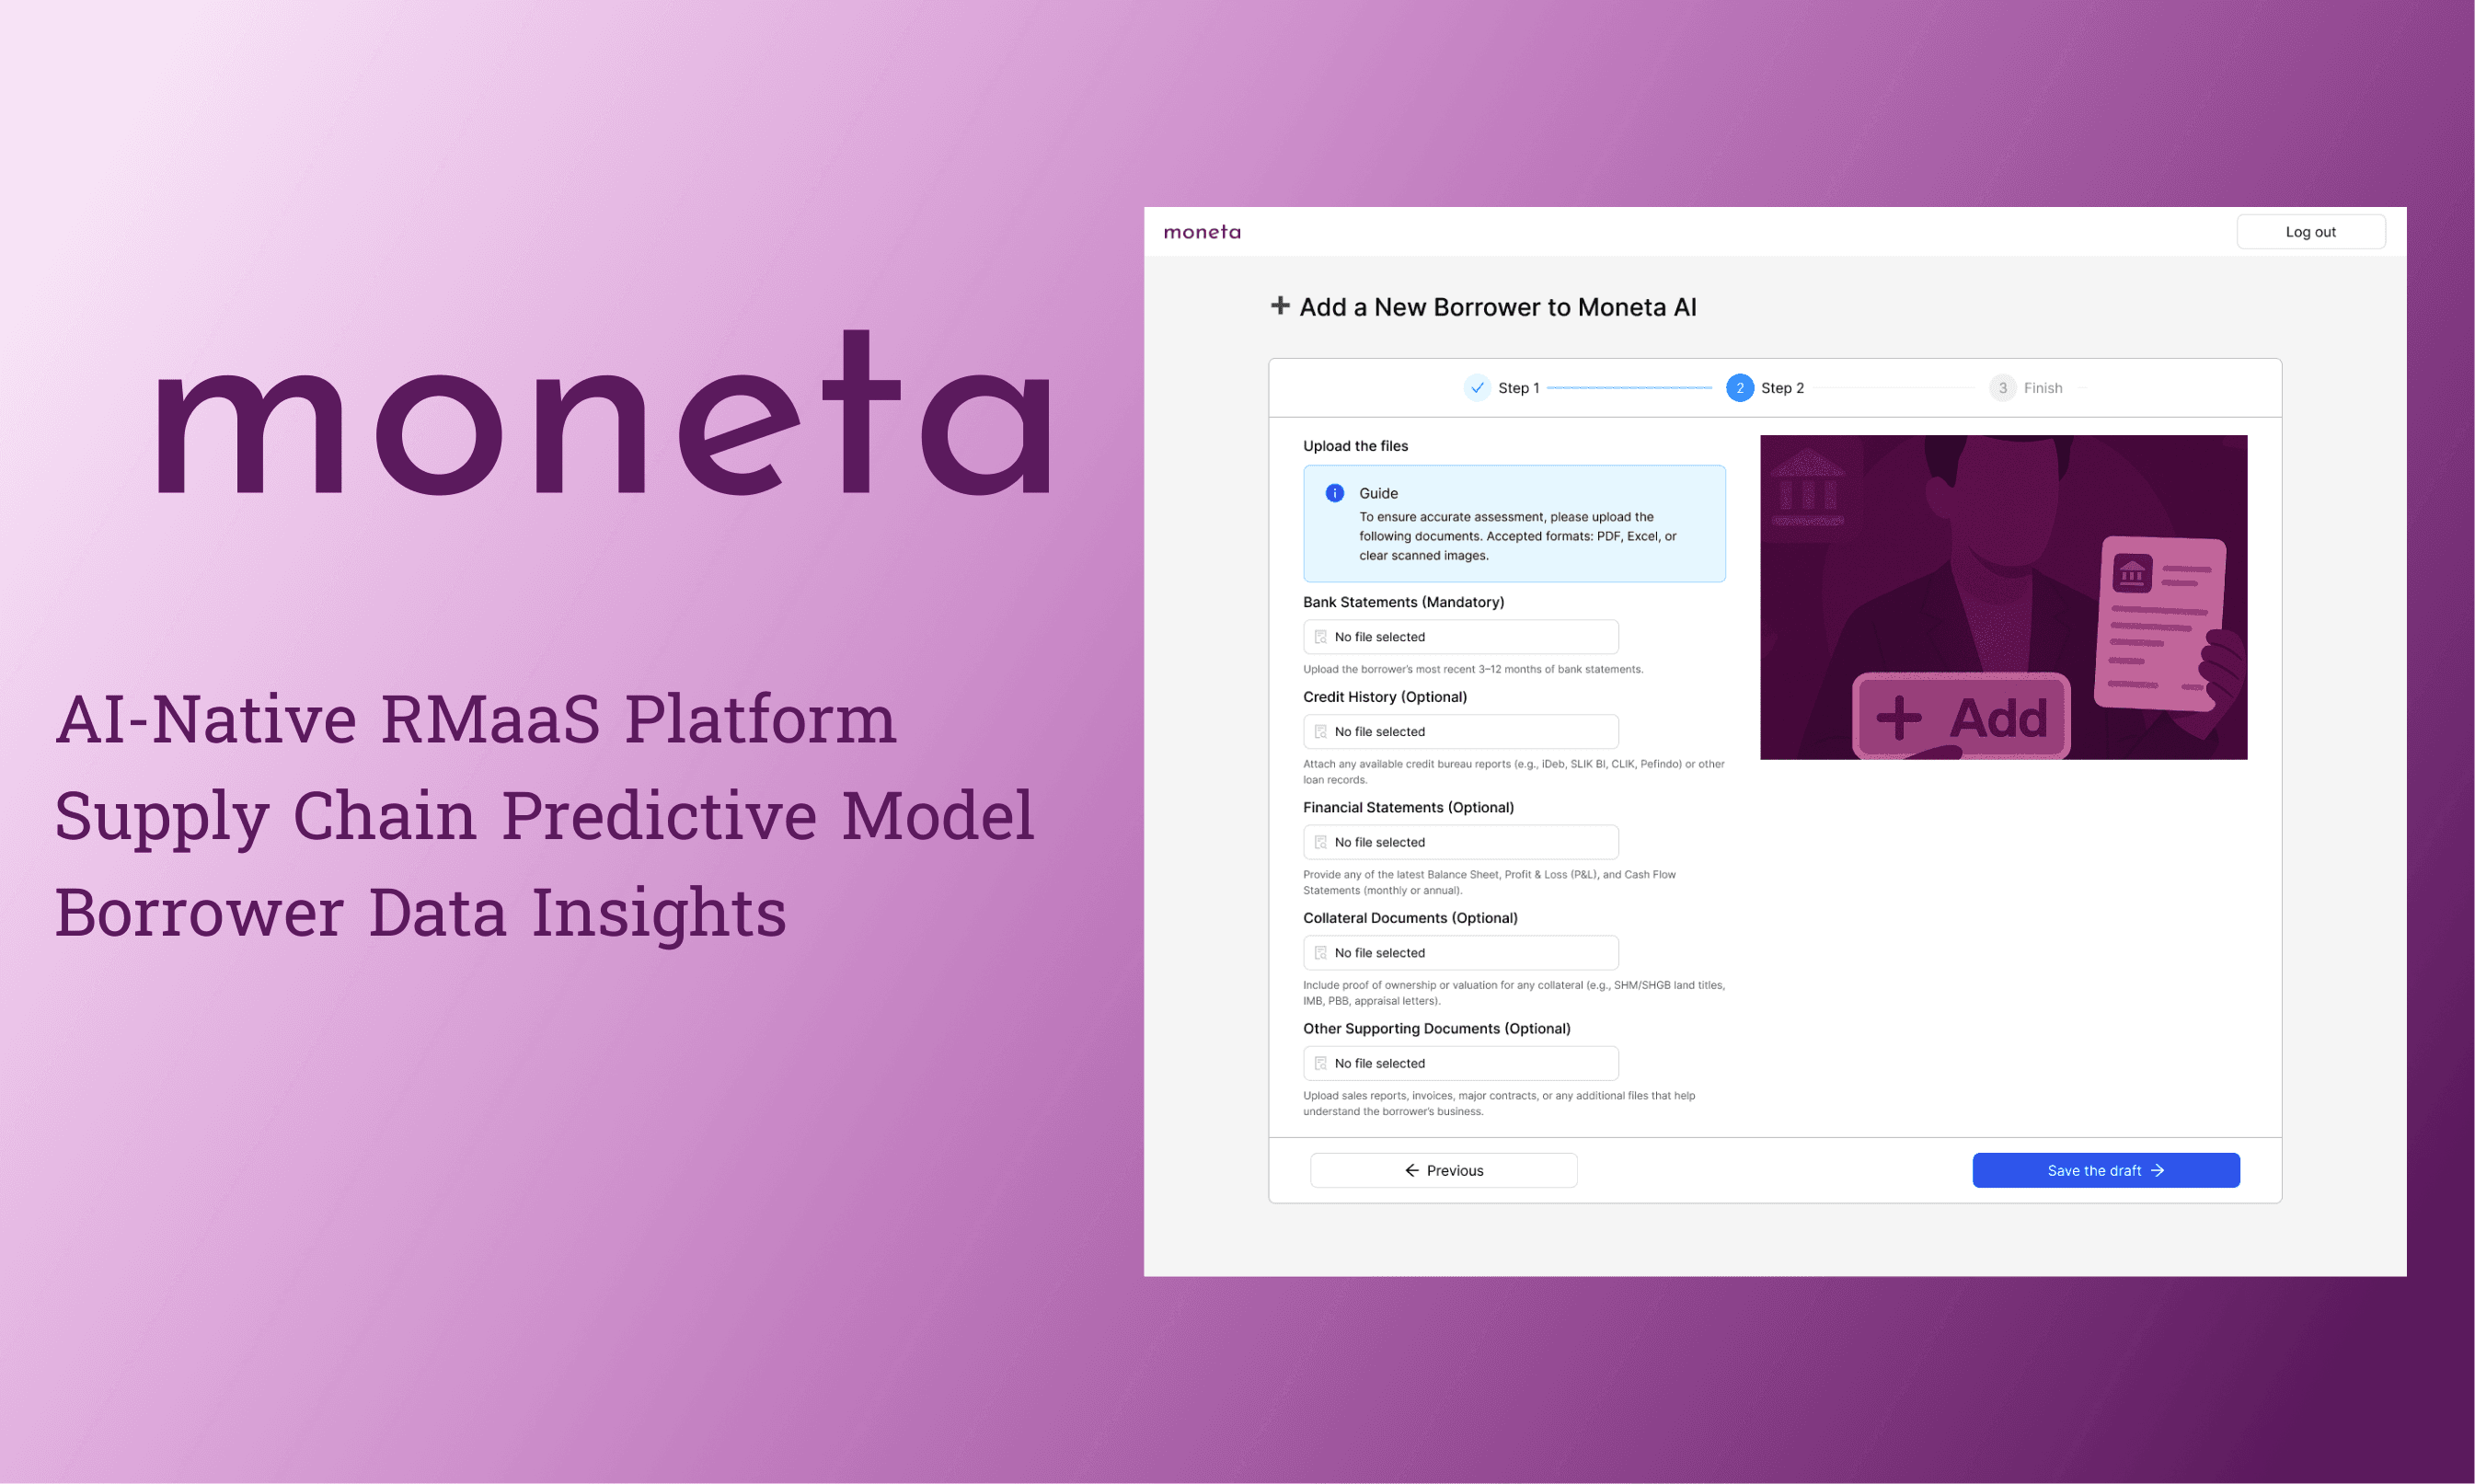
Task: Choose a file for Bank Statements (Mandatory)
Action: click(1460, 637)
